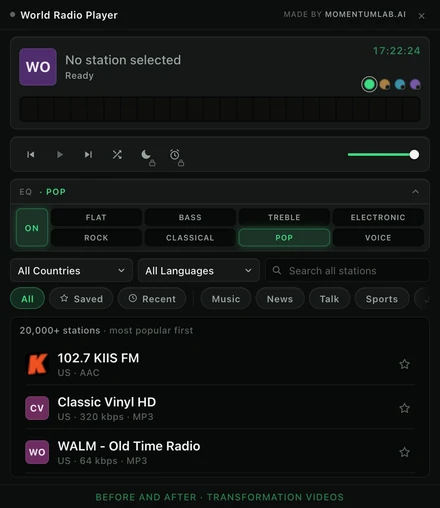Viewport: 440px width, 508px height.
Task: Choose the FLAT equalizer preset
Action: 96,217
